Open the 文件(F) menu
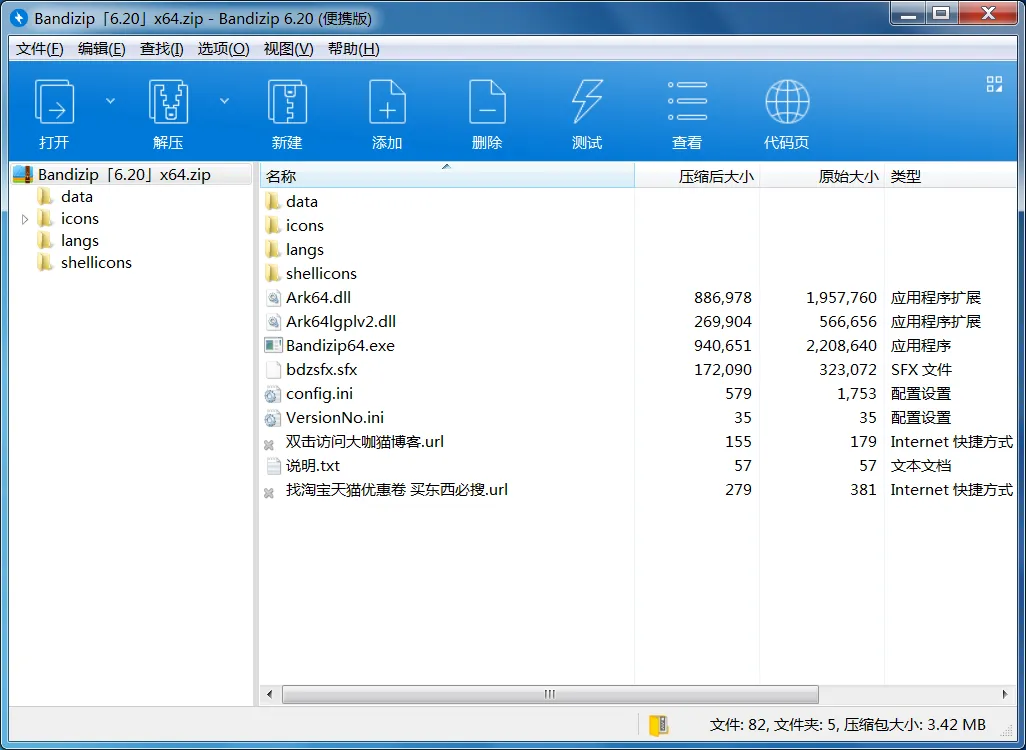 (39, 49)
